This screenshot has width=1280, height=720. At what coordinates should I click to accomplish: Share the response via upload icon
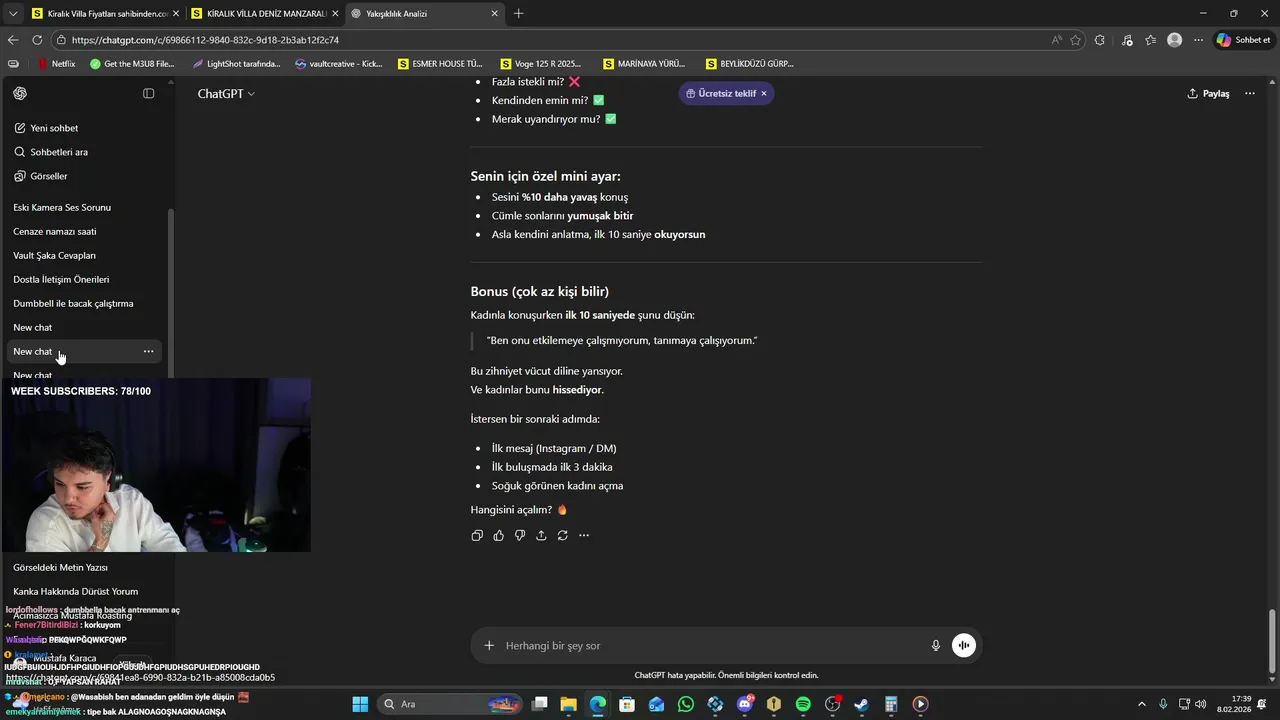click(x=541, y=535)
